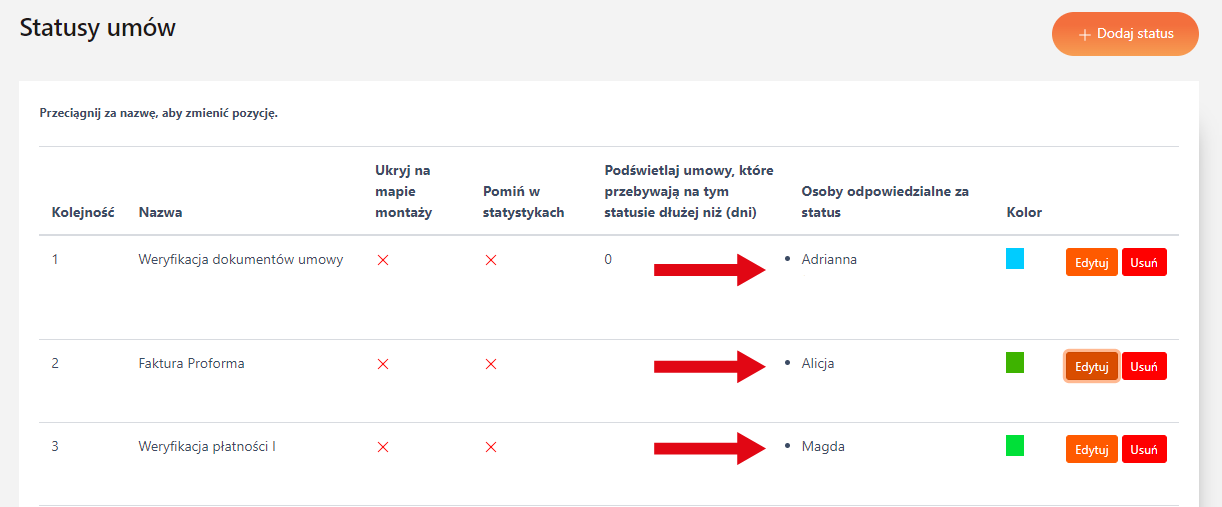This screenshot has width=1222, height=507.
Task: Click the responsible person Adrianna
Action: coord(829,260)
